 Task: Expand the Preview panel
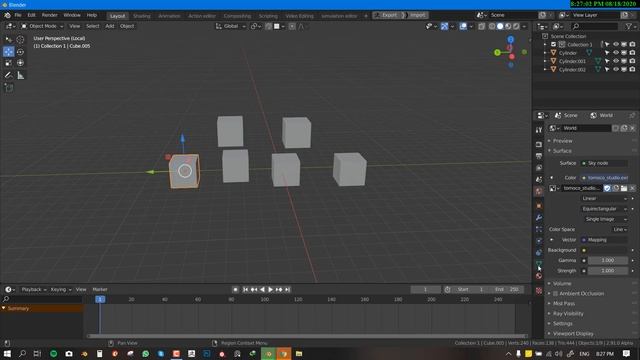click(562, 141)
